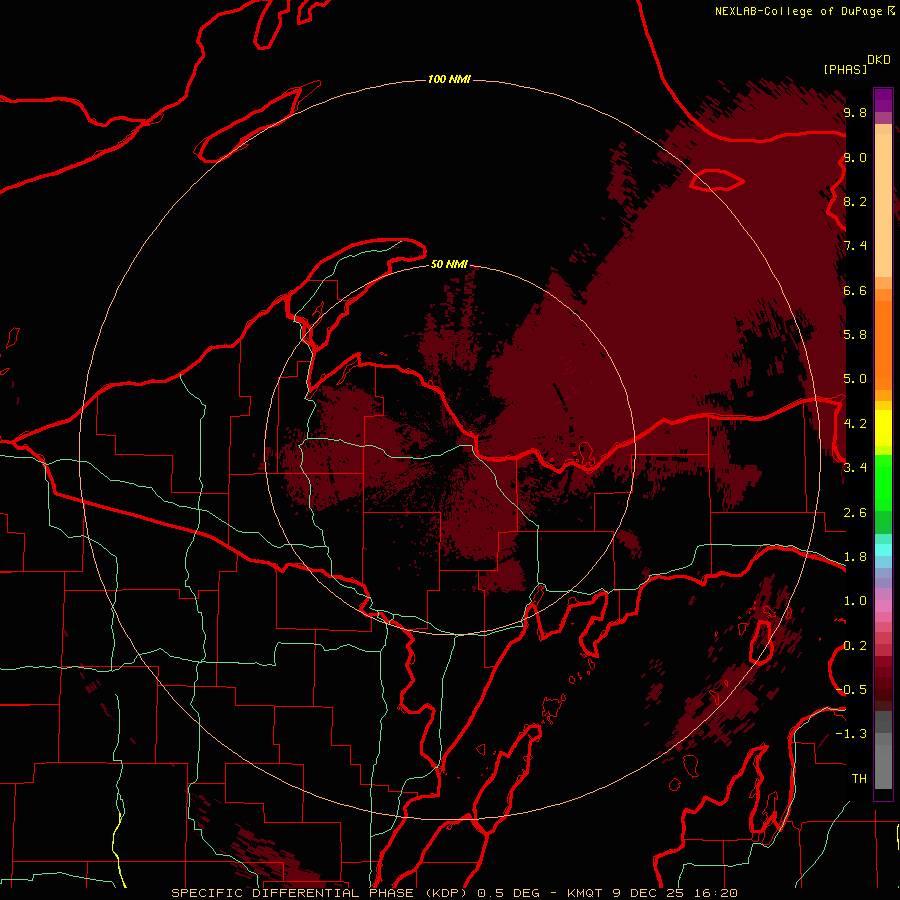Click the 5.0 value on the scale
This screenshot has height=900, width=900.
point(855,379)
